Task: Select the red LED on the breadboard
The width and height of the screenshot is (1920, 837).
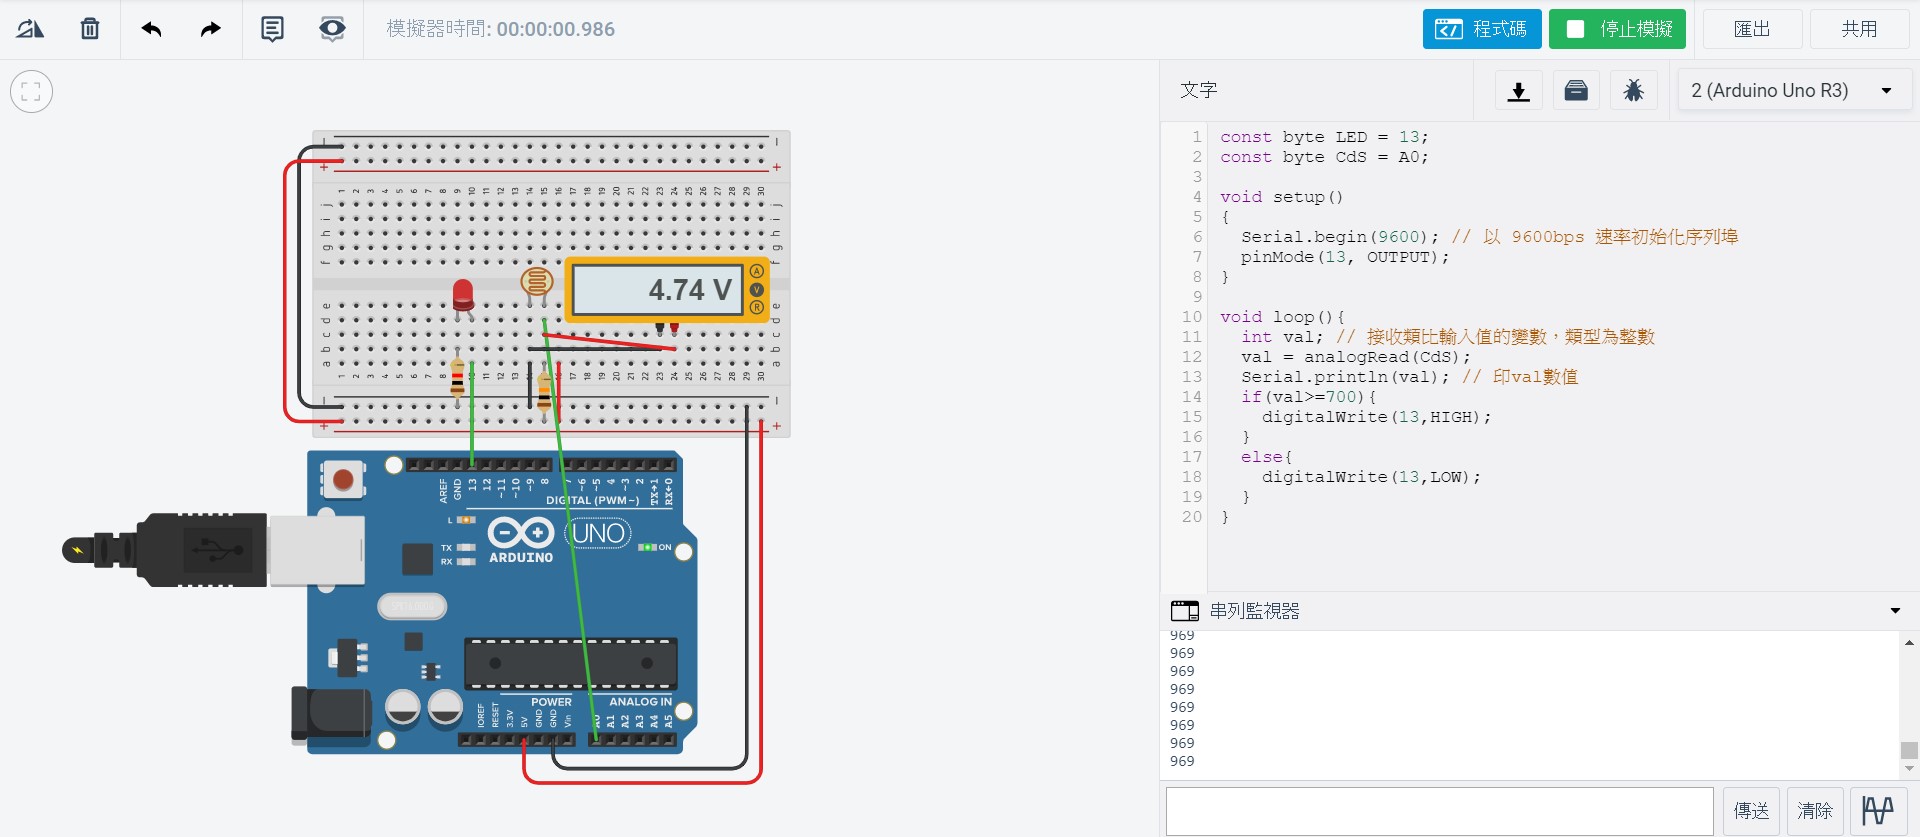Action: [463, 297]
